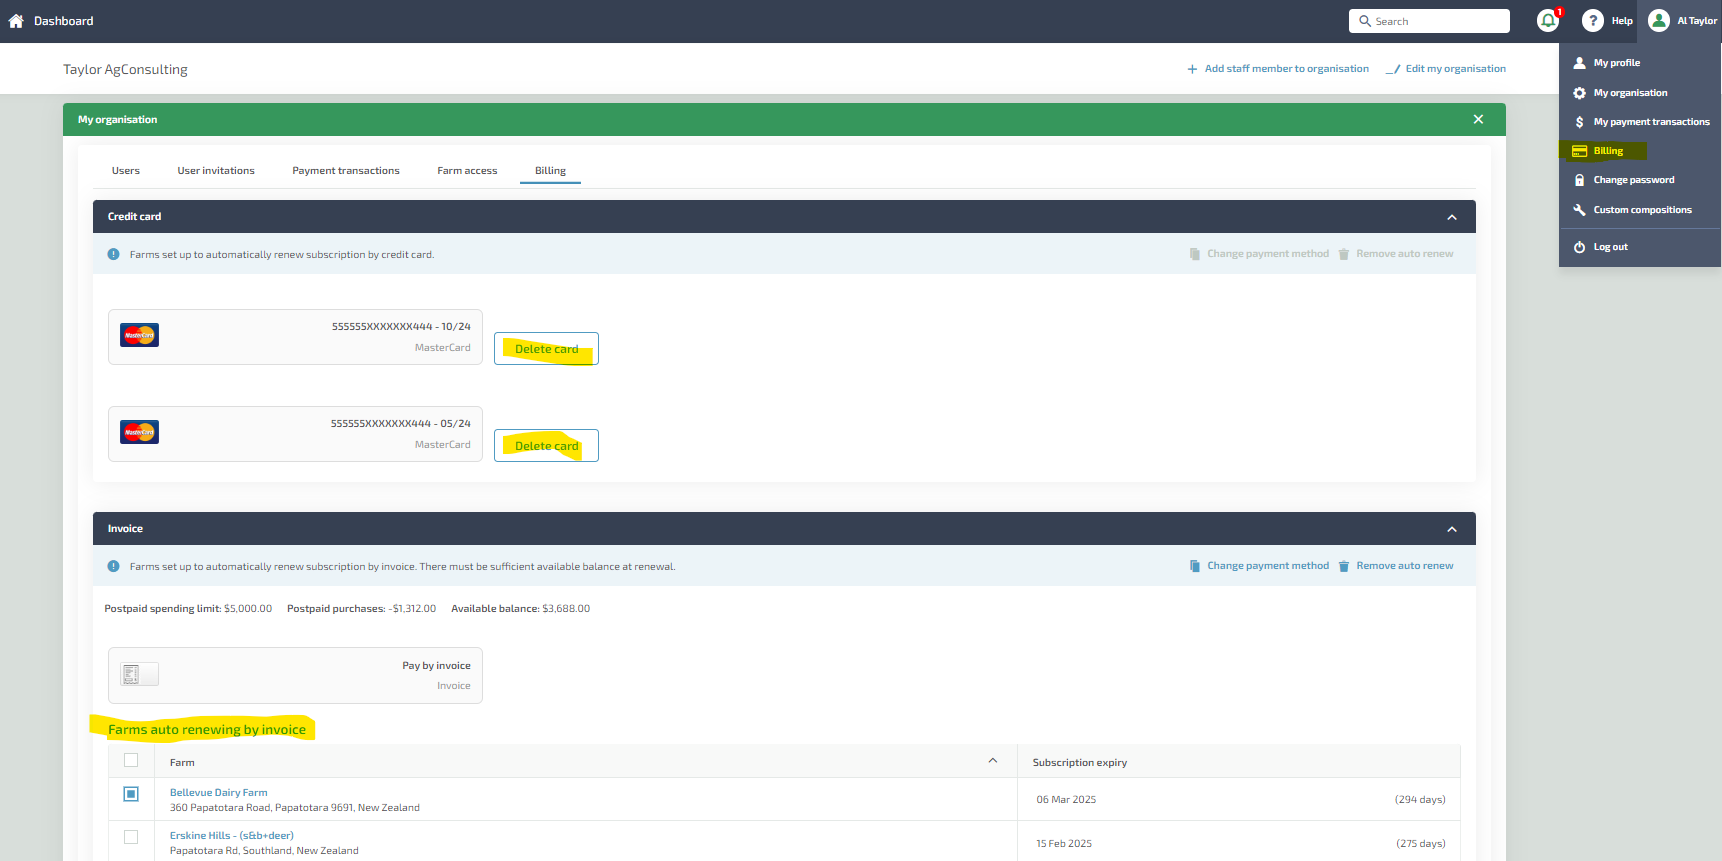Collapse the Credit card section
The width and height of the screenshot is (1722, 861).
(1451, 217)
